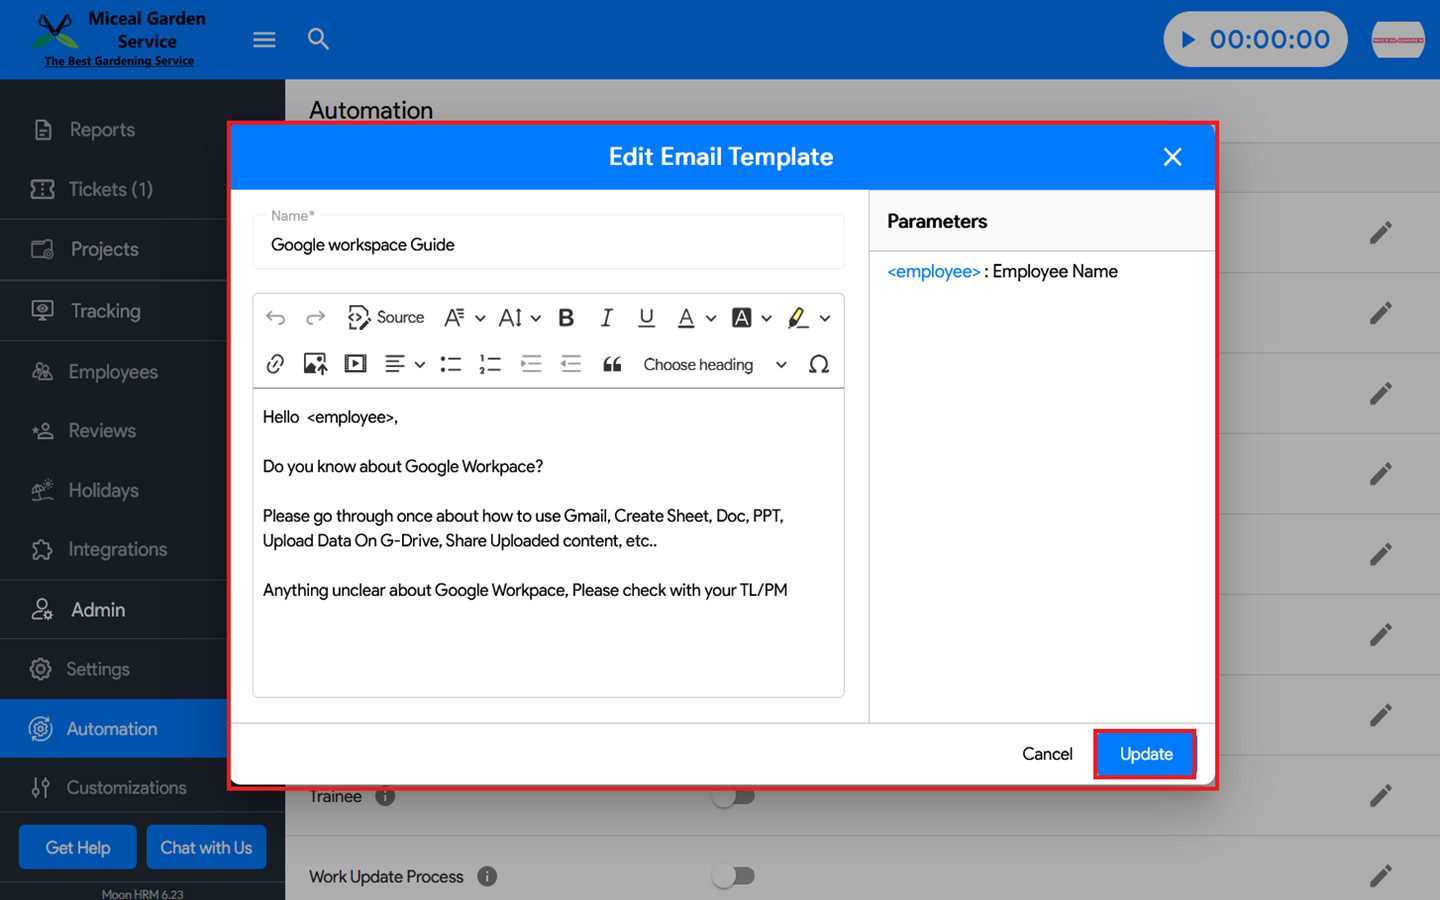Insert a link using link icon
Viewport: 1440px width, 900px height.
(275, 364)
